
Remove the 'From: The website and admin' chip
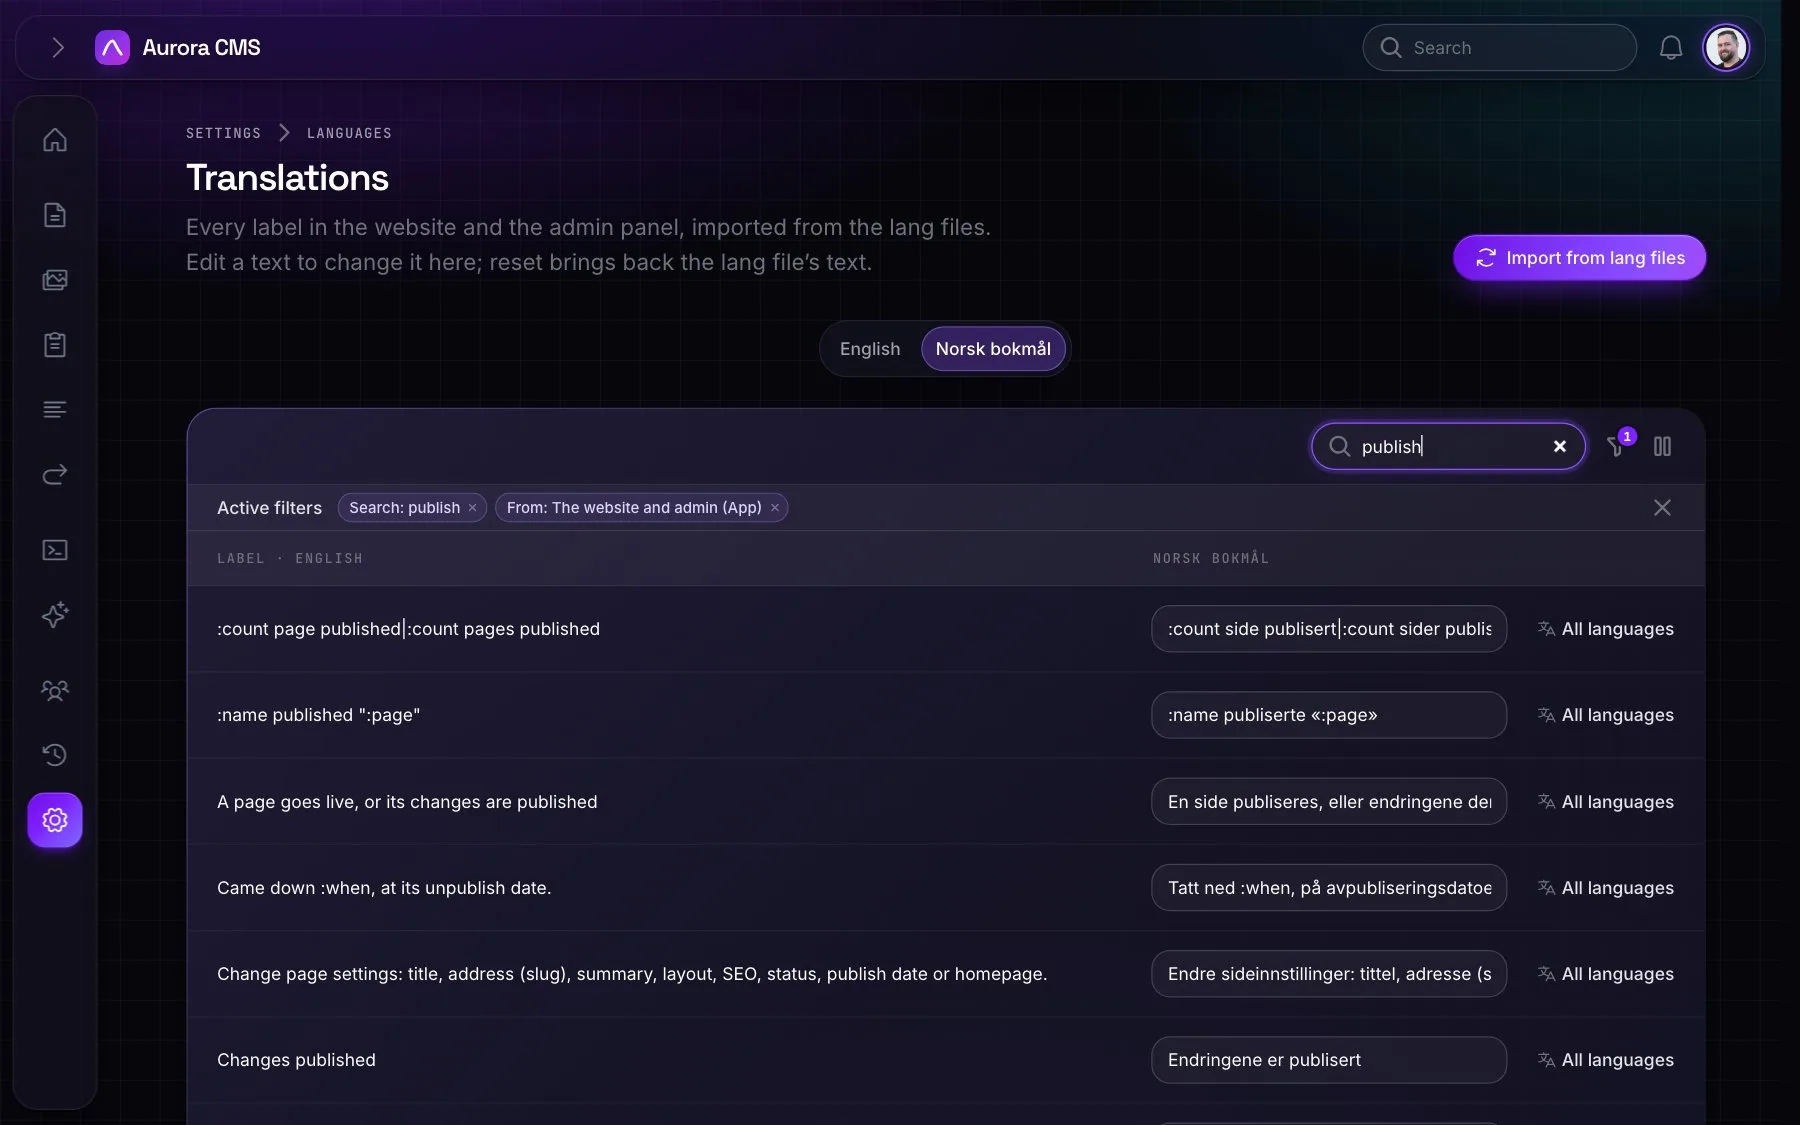774,508
